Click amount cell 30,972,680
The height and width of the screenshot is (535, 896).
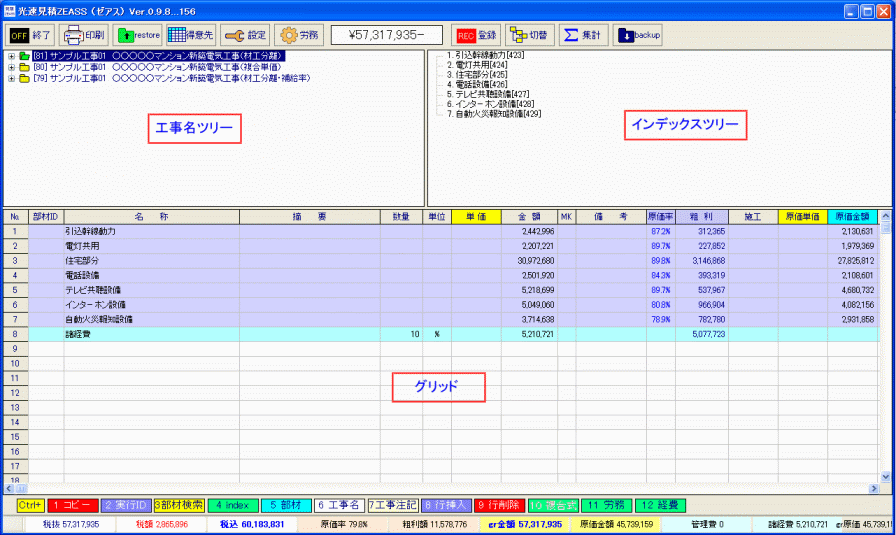tap(529, 261)
